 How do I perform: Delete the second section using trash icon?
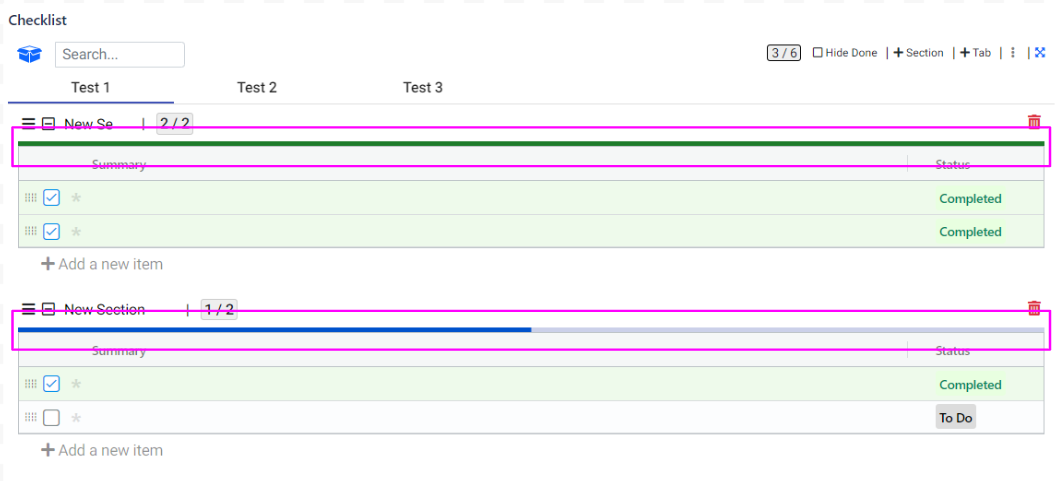(1034, 308)
